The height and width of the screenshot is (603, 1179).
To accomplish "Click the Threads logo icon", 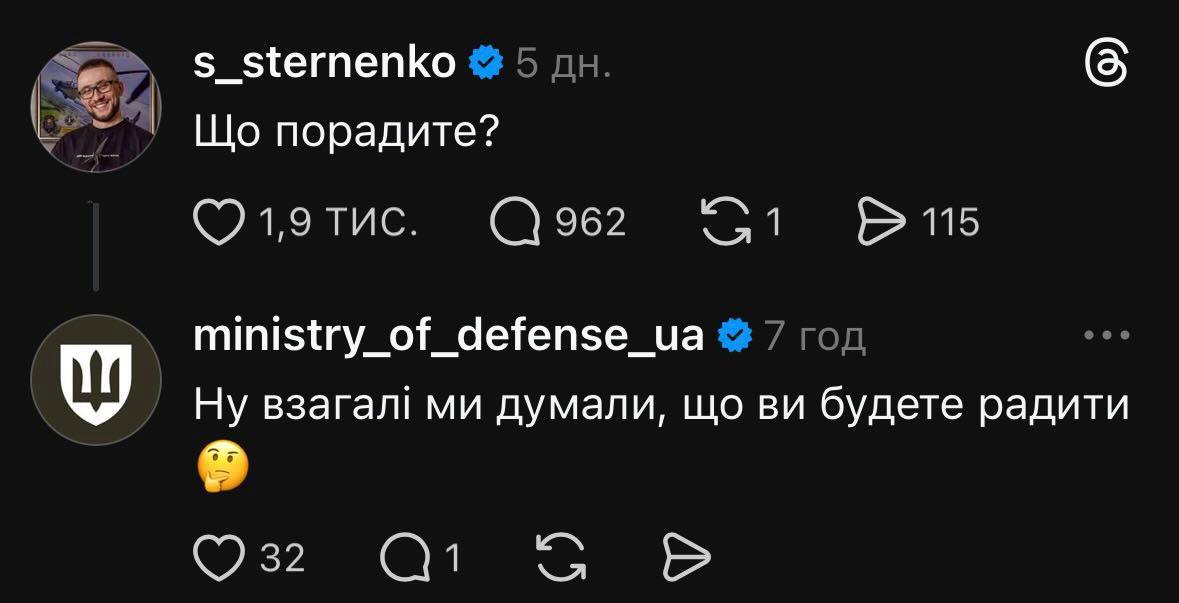I will [x=1108, y=67].
